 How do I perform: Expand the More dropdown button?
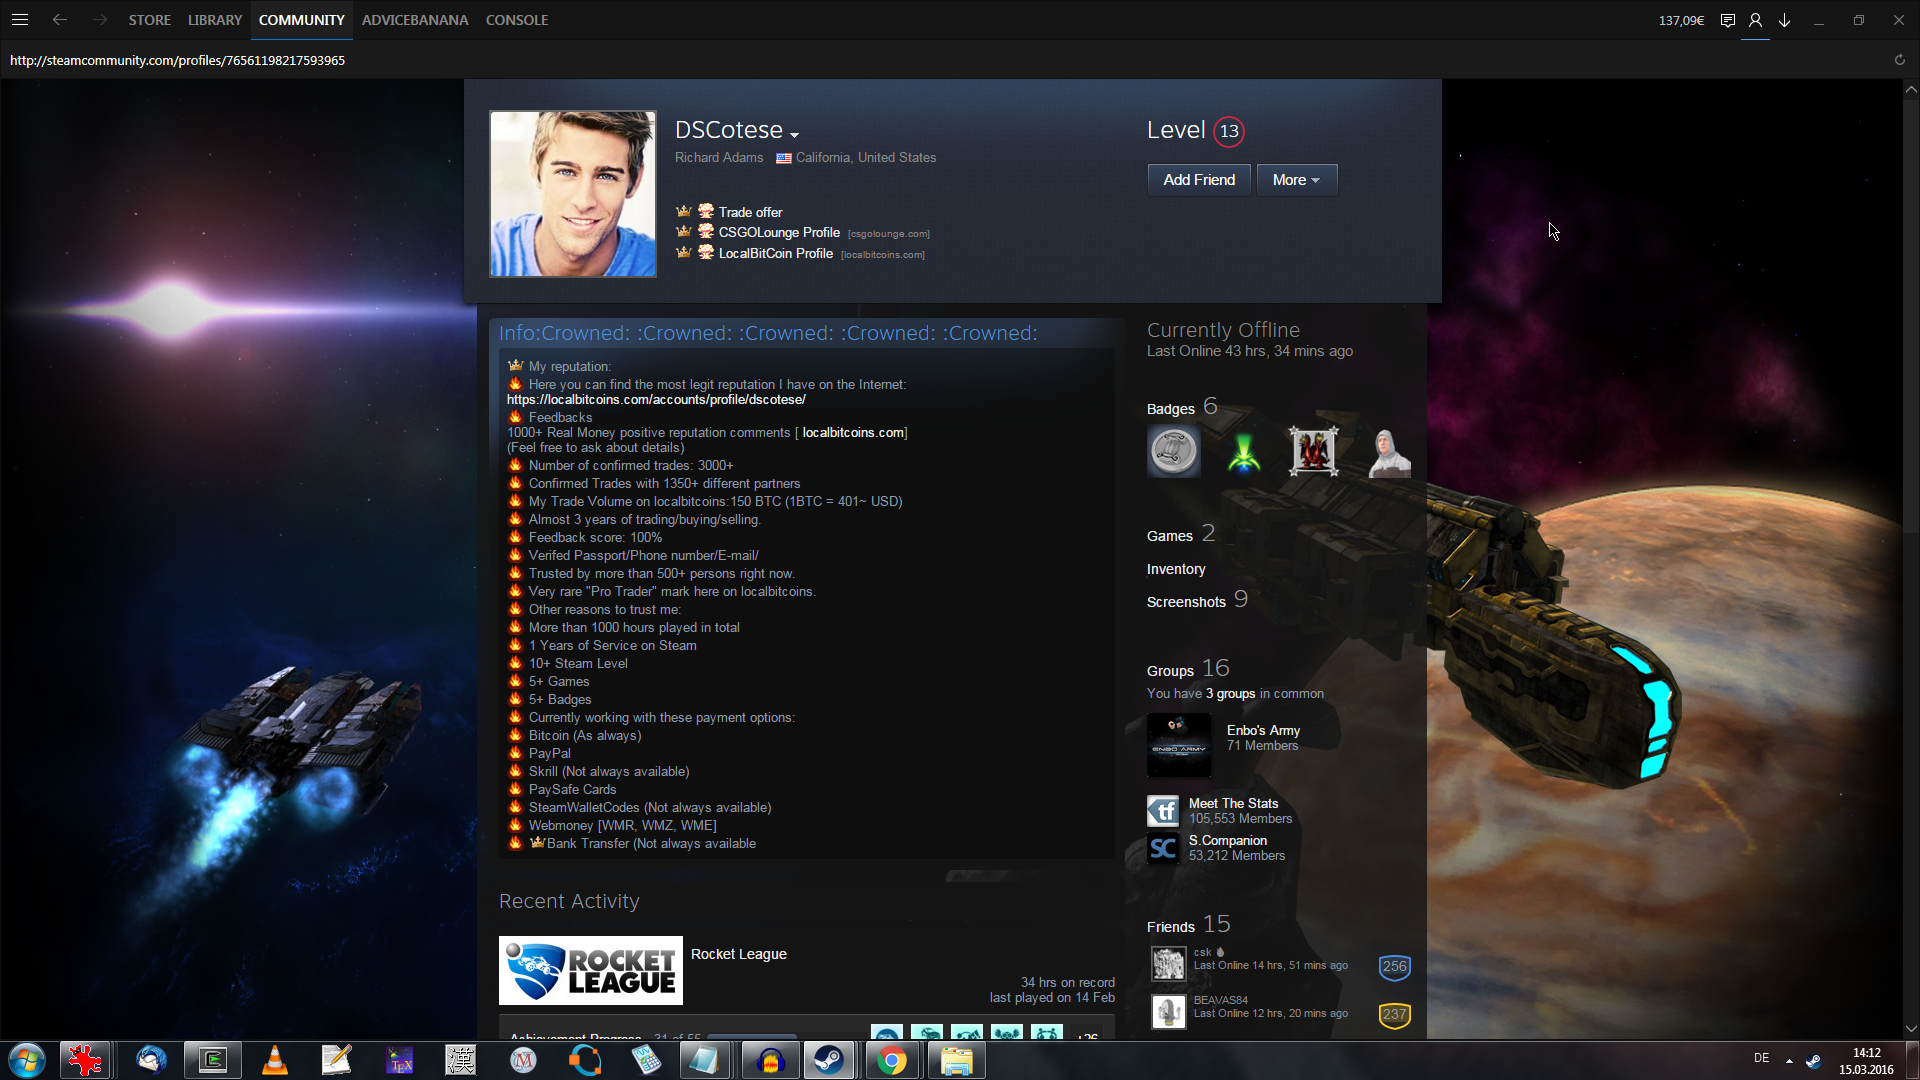click(1296, 180)
